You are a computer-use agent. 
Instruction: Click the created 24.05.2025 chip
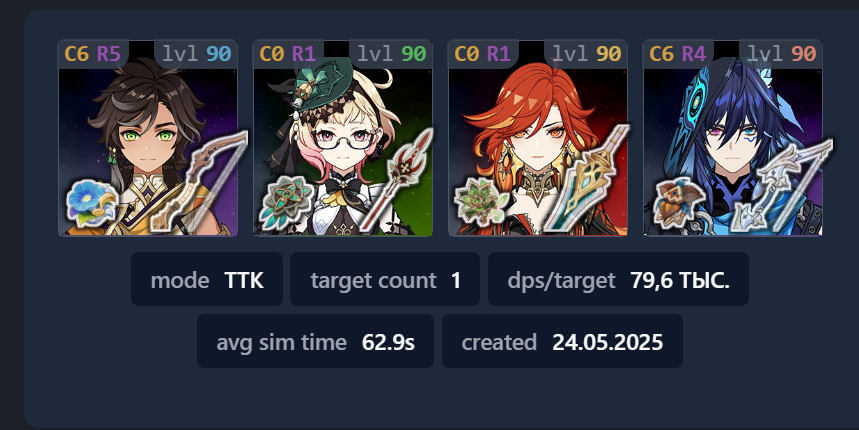(563, 341)
